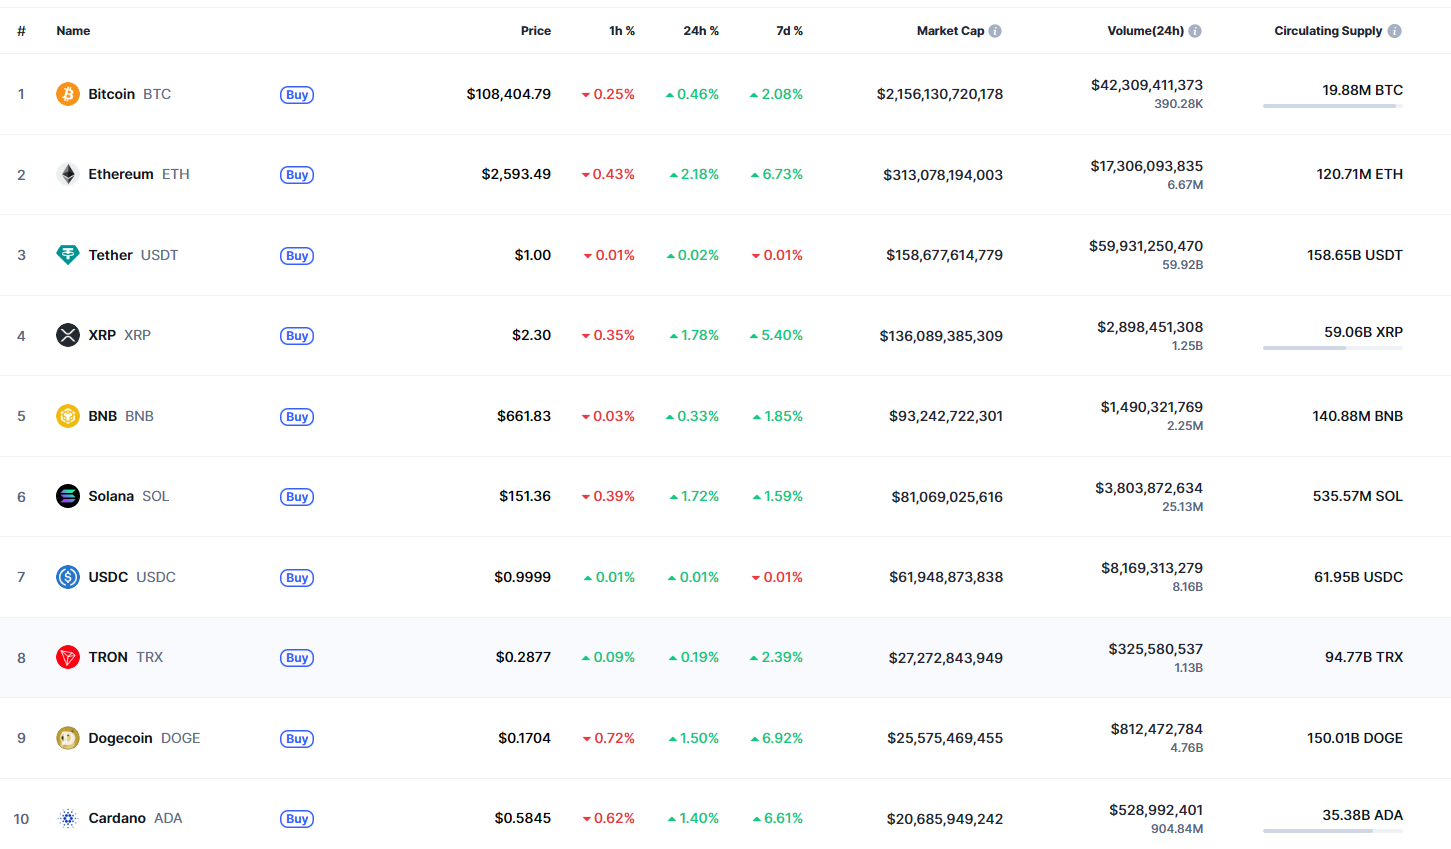The image size is (1451, 849).
Task: Click the Bitcoin coin logo icon
Action: (x=68, y=94)
